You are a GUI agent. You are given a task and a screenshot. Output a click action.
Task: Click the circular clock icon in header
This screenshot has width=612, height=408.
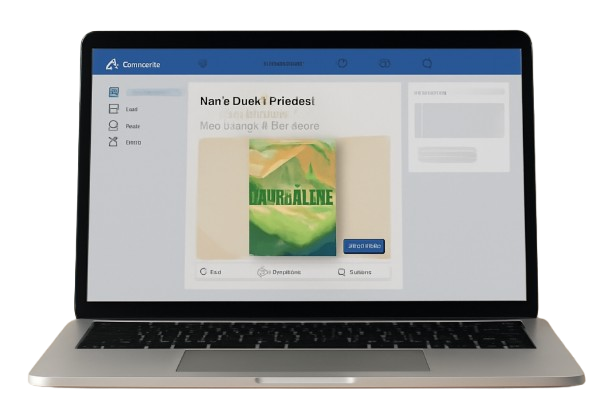(x=342, y=64)
